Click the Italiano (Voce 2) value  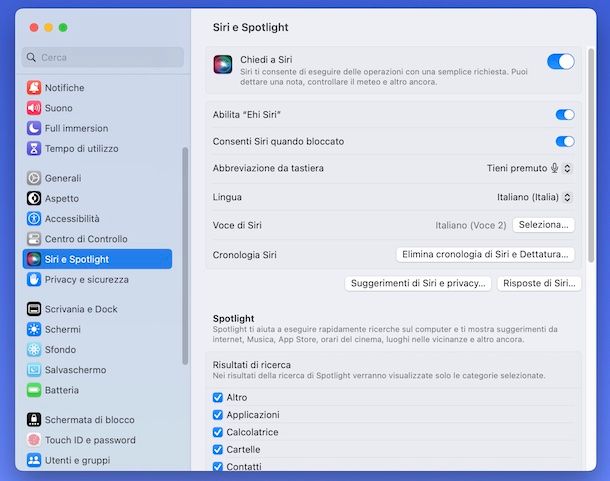tap(471, 225)
